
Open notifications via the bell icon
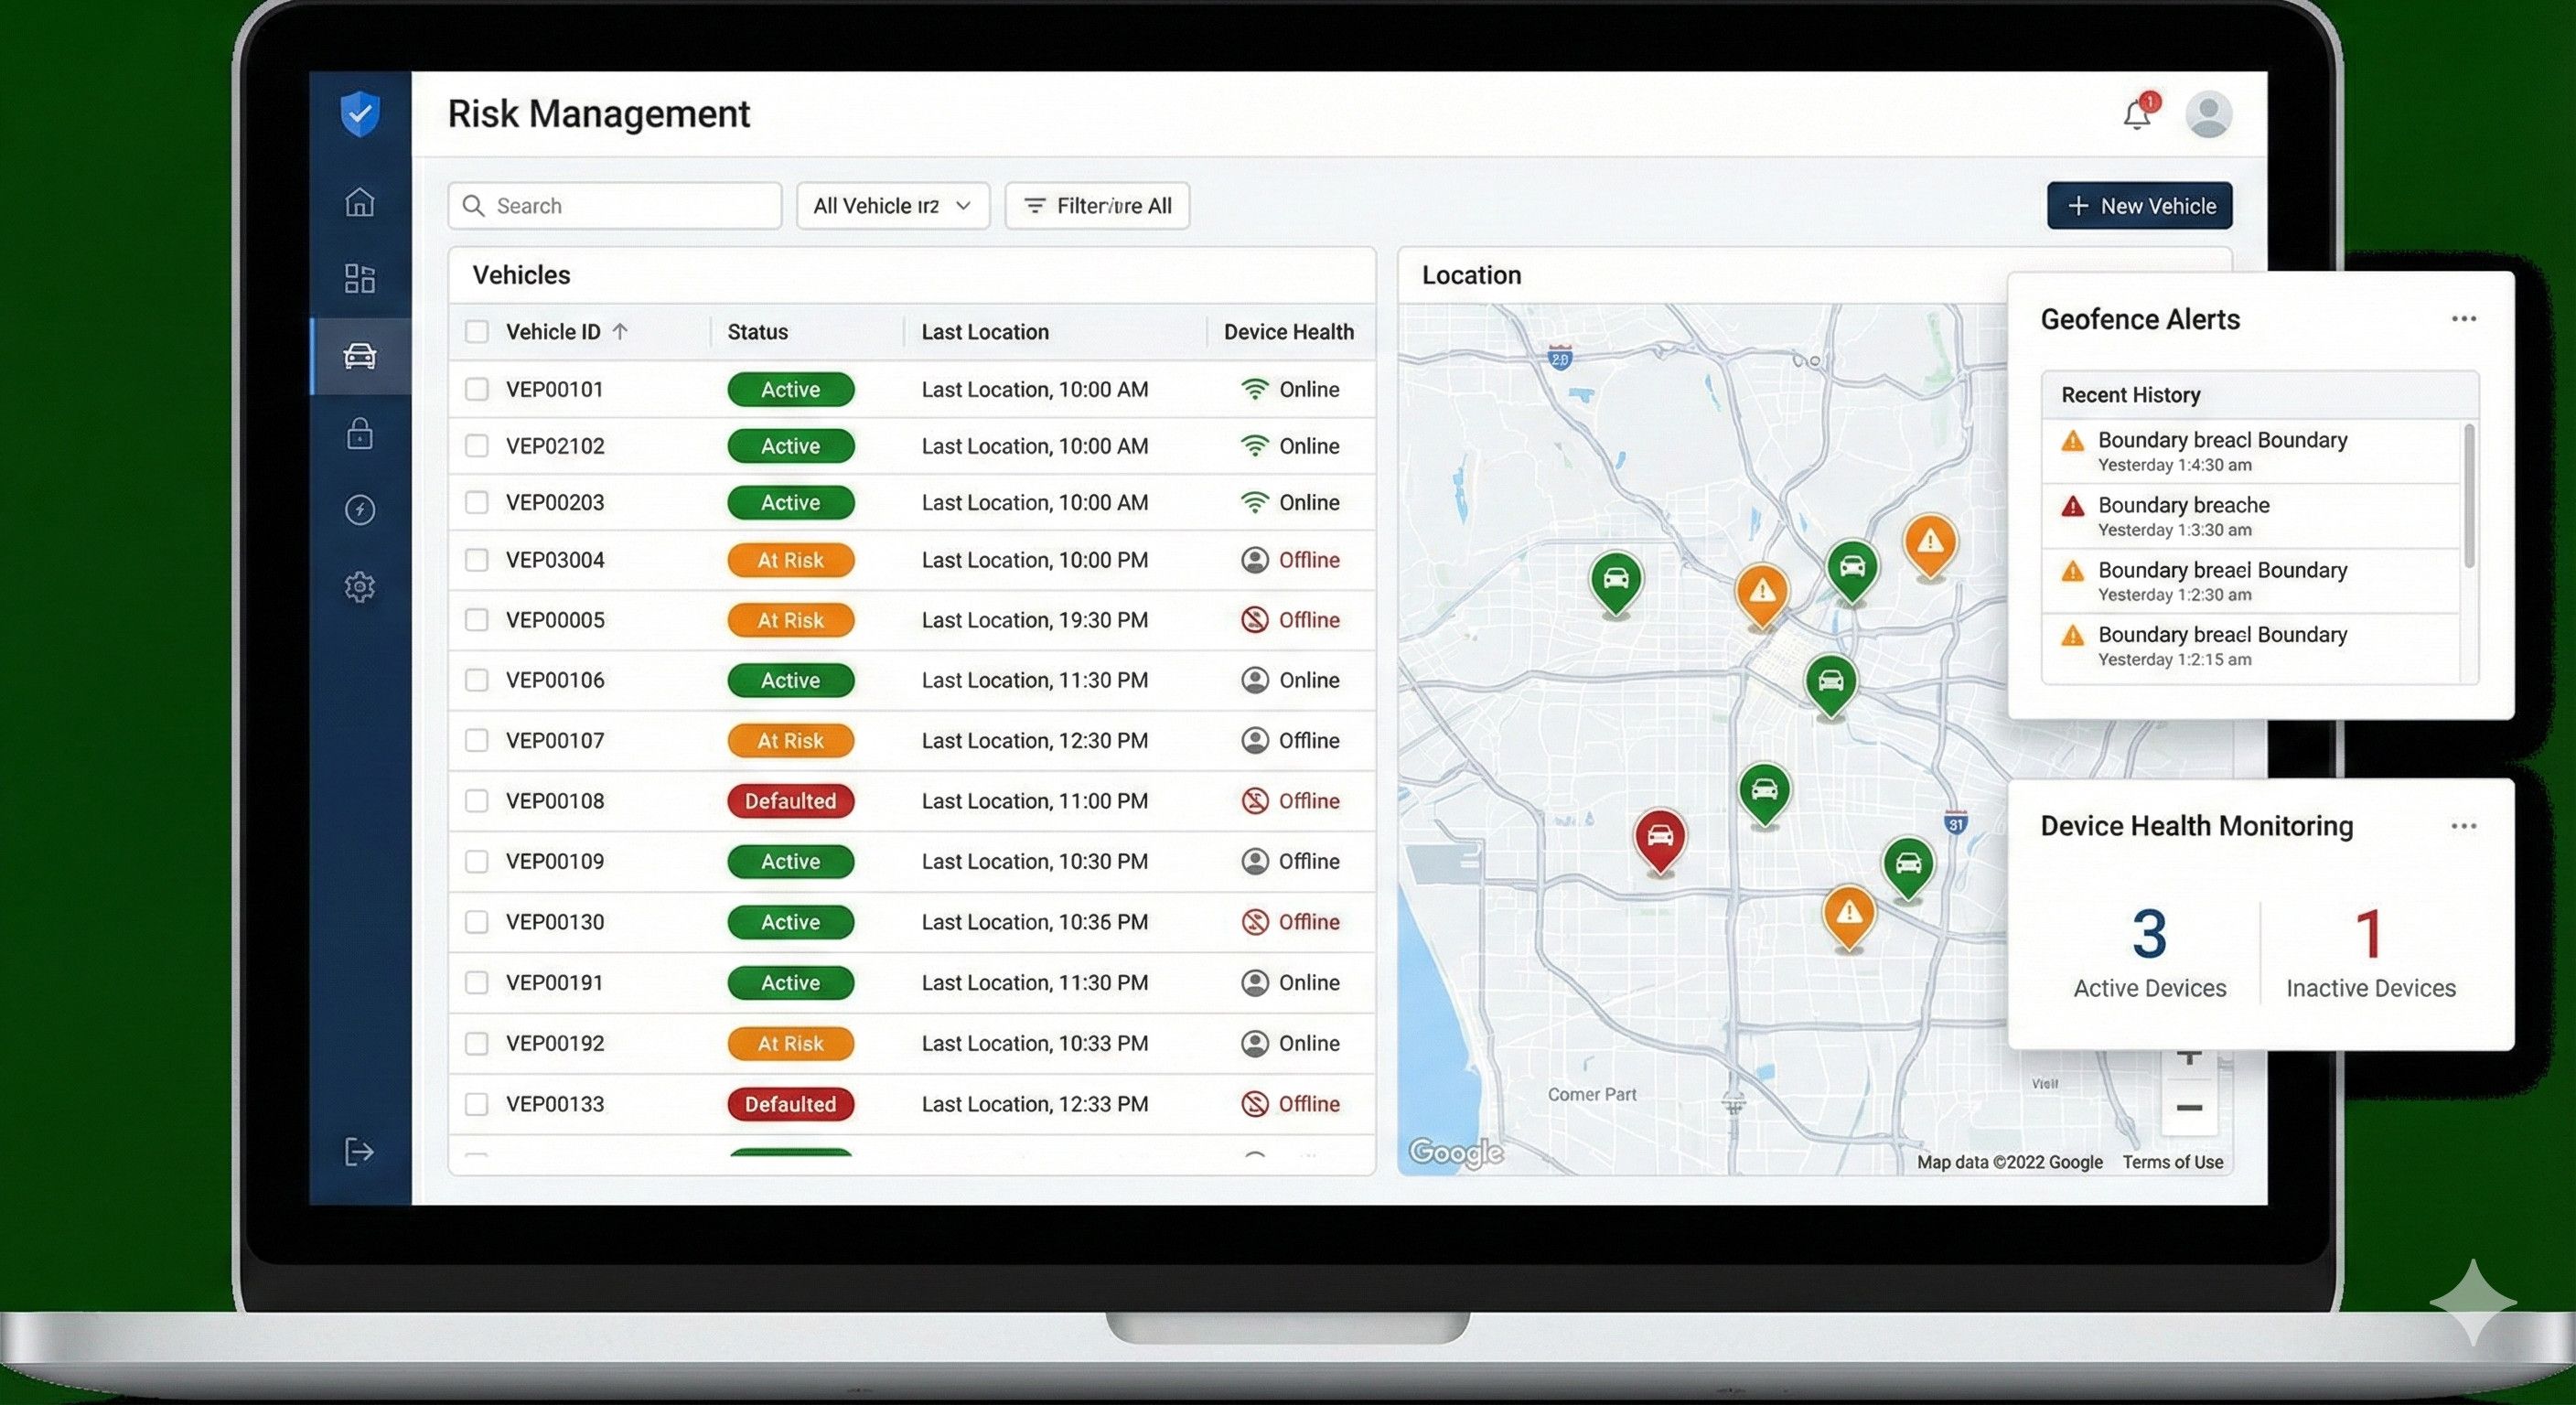pos(2136,114)
